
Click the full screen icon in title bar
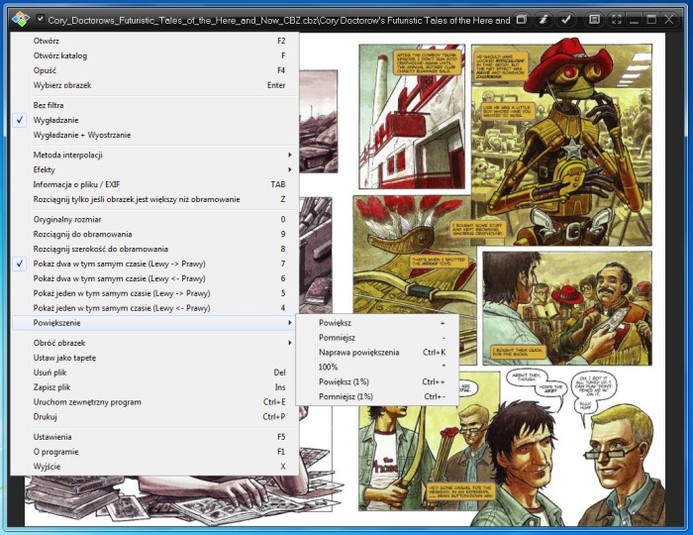(x=616, y=19)
